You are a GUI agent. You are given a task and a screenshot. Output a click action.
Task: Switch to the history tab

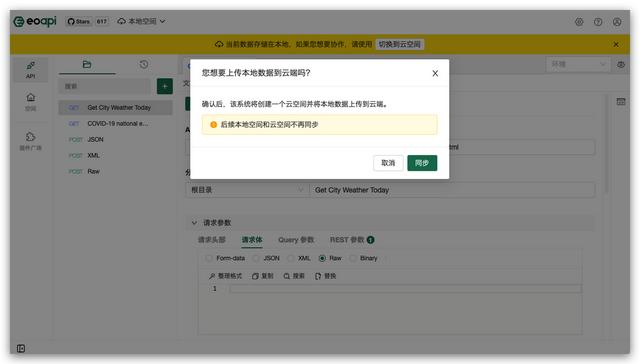click(144, 64)
